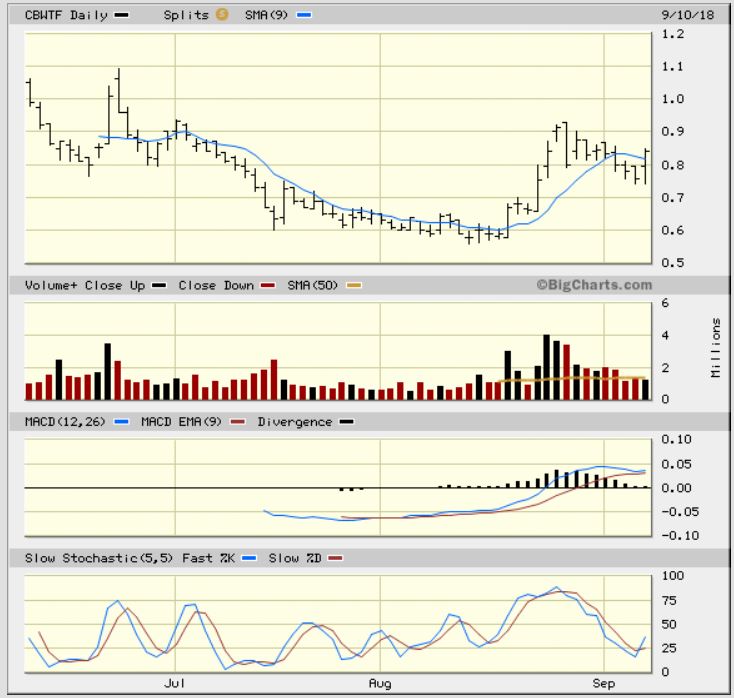Click the Aug label on time axis
Viewport: 734px width, 698px height.
[380, 683]
